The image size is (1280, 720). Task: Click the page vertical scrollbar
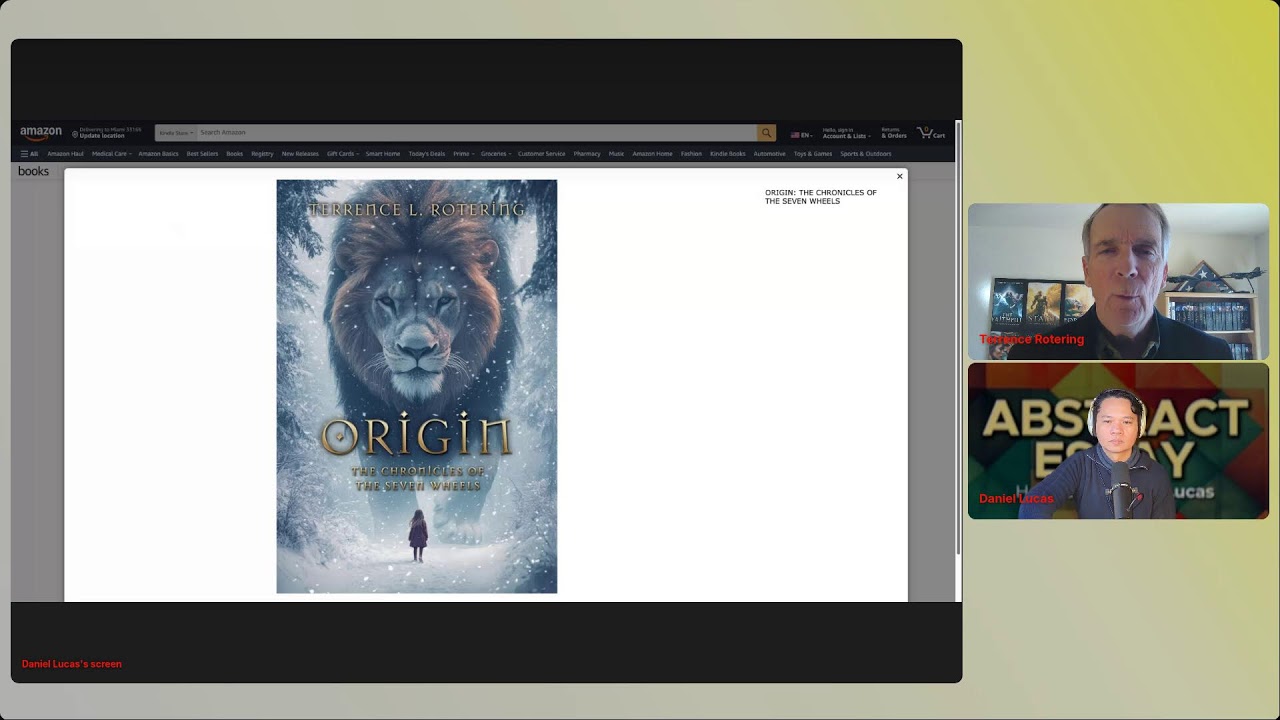958,340
